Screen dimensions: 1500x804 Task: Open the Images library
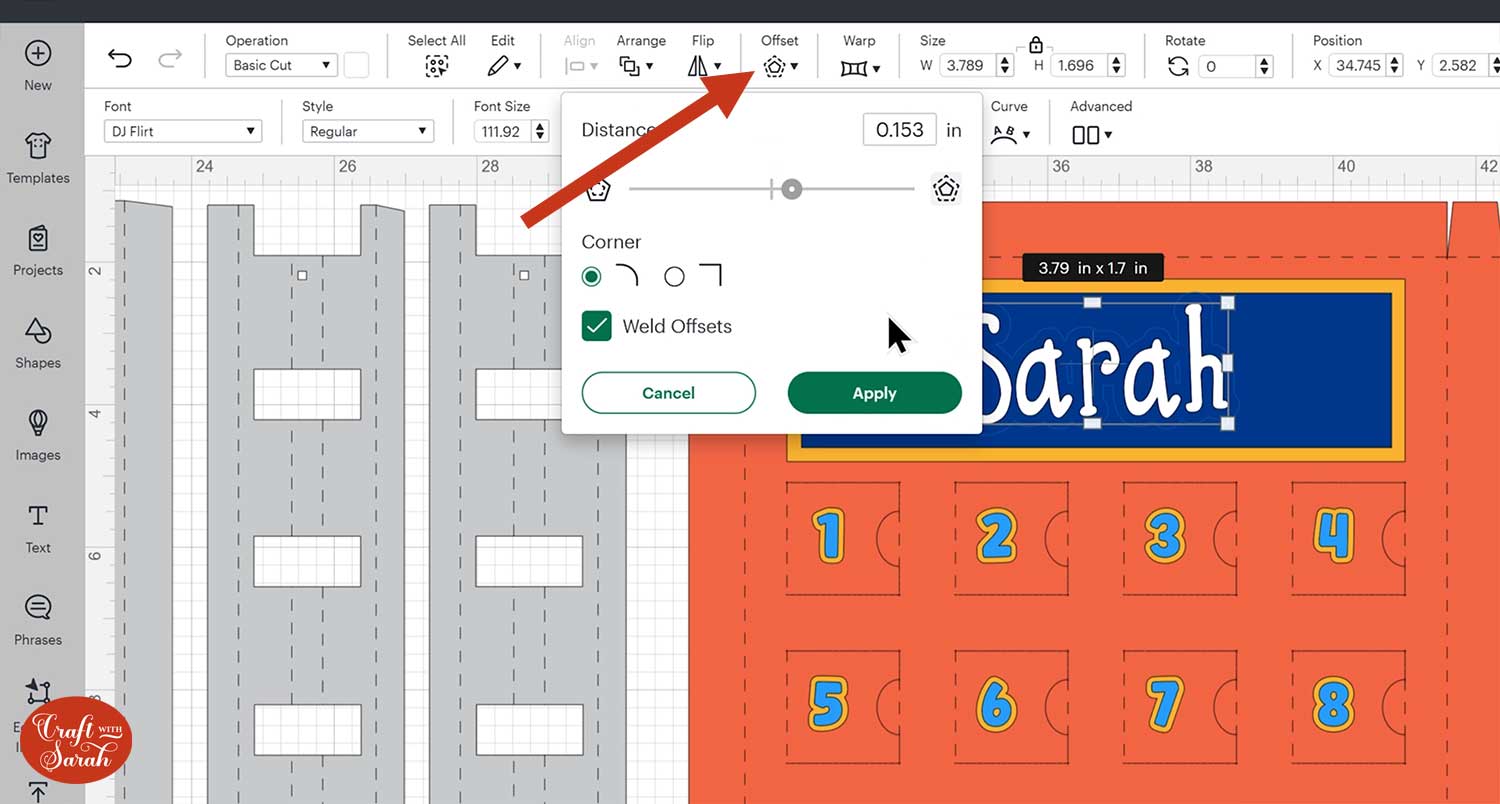tap(38, 436)
